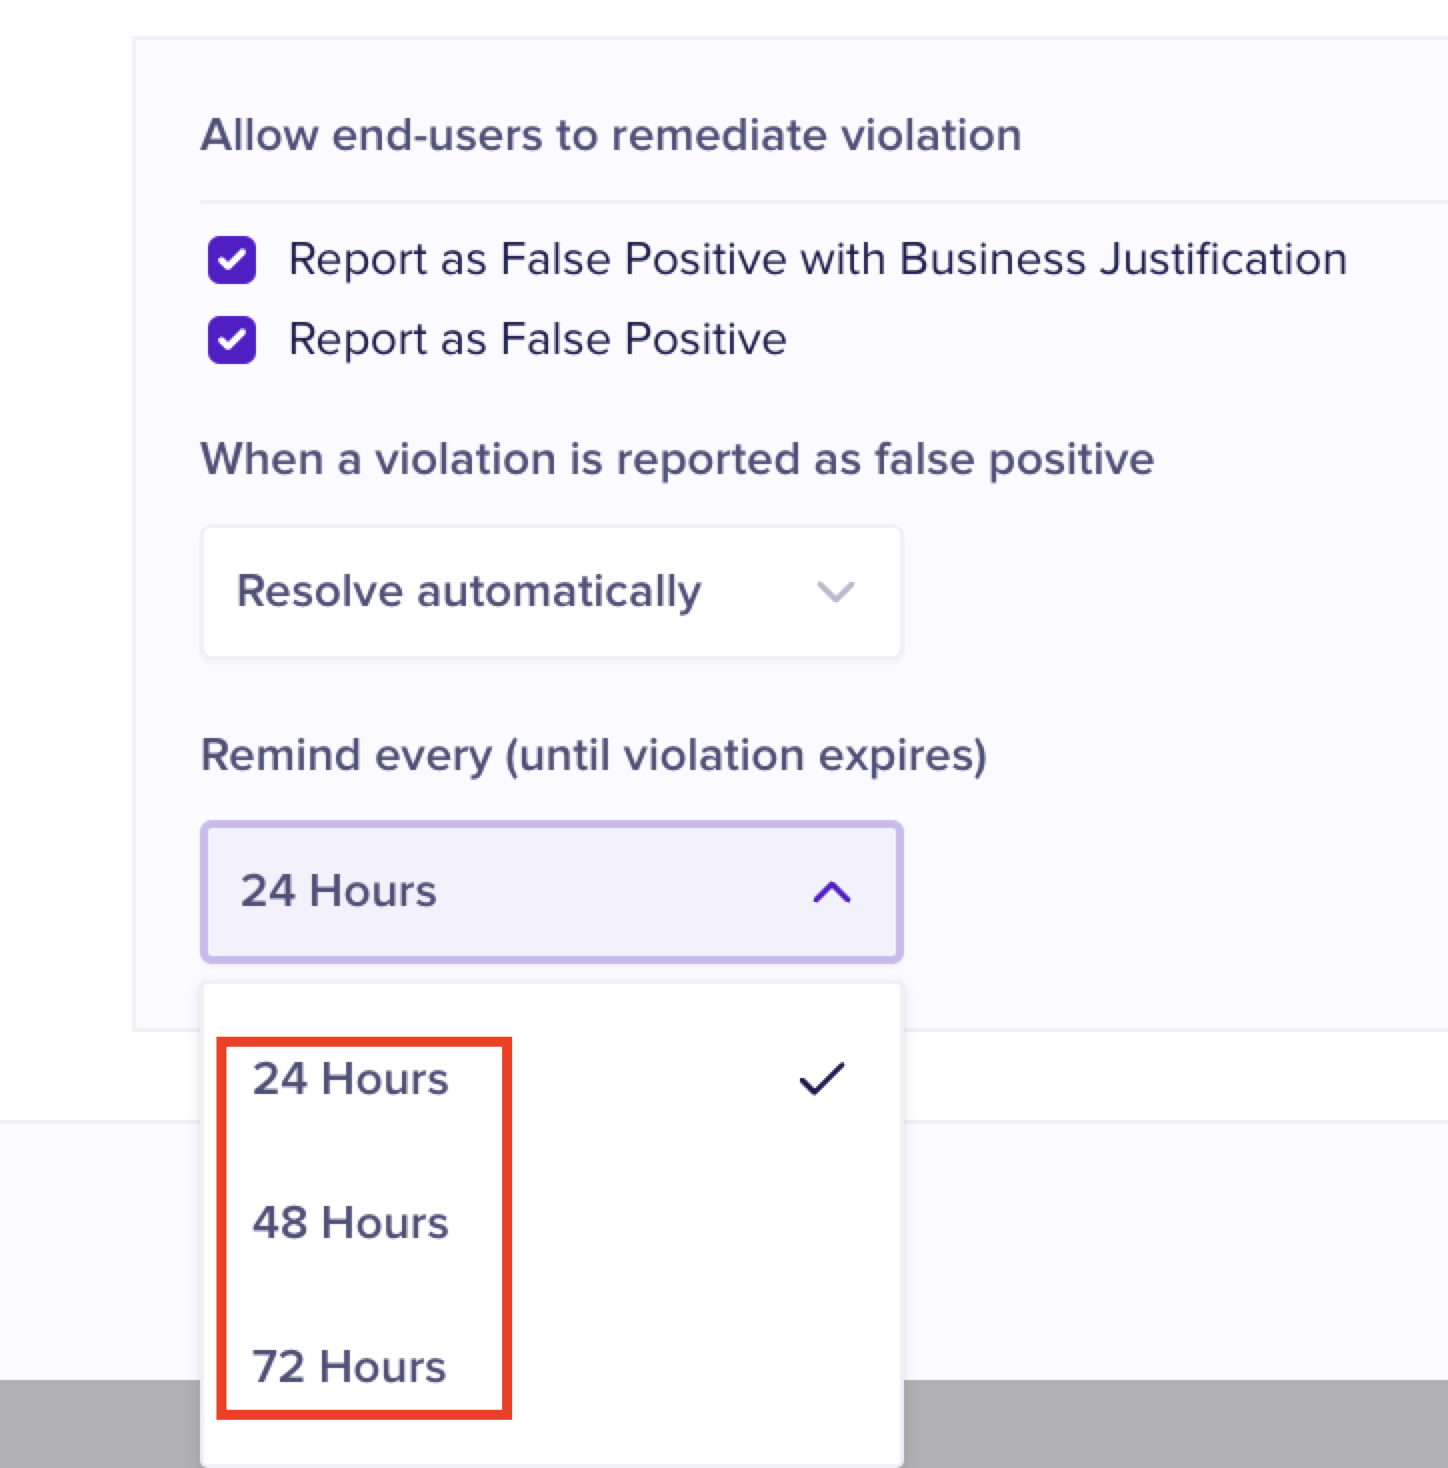Image resolution: width=1448 pixels, height=1468 pixels.
Task: Click the checkmark icon next to 24 Hours
Action: 822,1079
